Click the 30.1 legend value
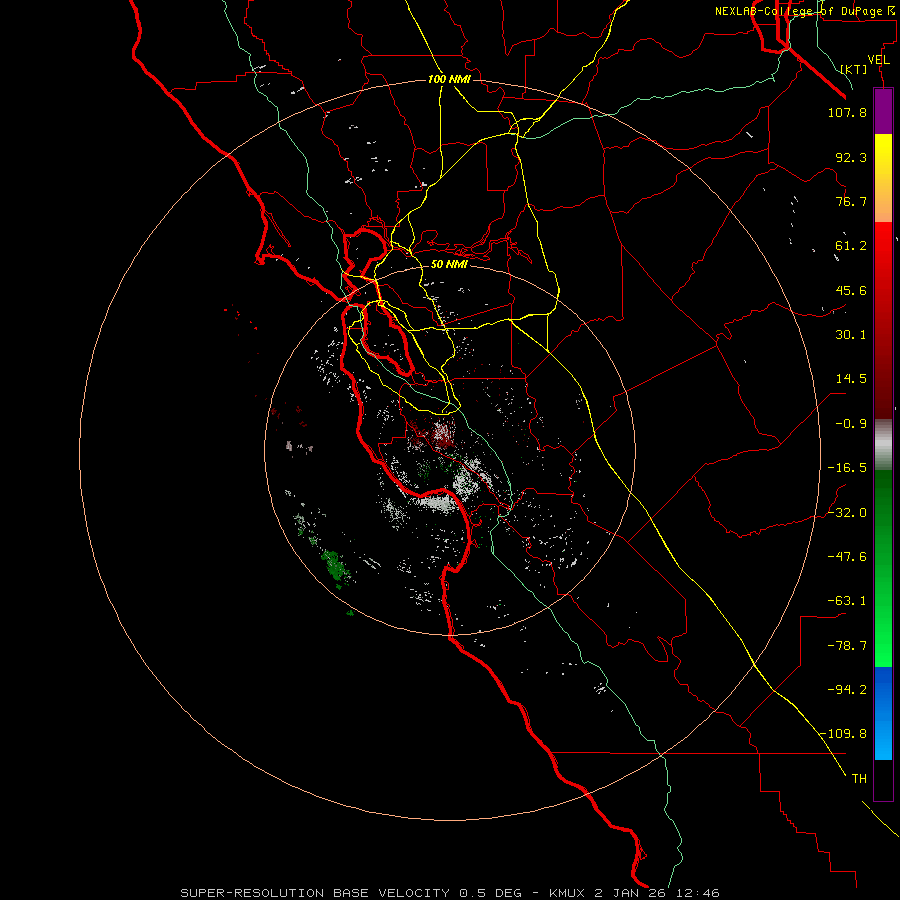The image size is (900, 900). 851,335
